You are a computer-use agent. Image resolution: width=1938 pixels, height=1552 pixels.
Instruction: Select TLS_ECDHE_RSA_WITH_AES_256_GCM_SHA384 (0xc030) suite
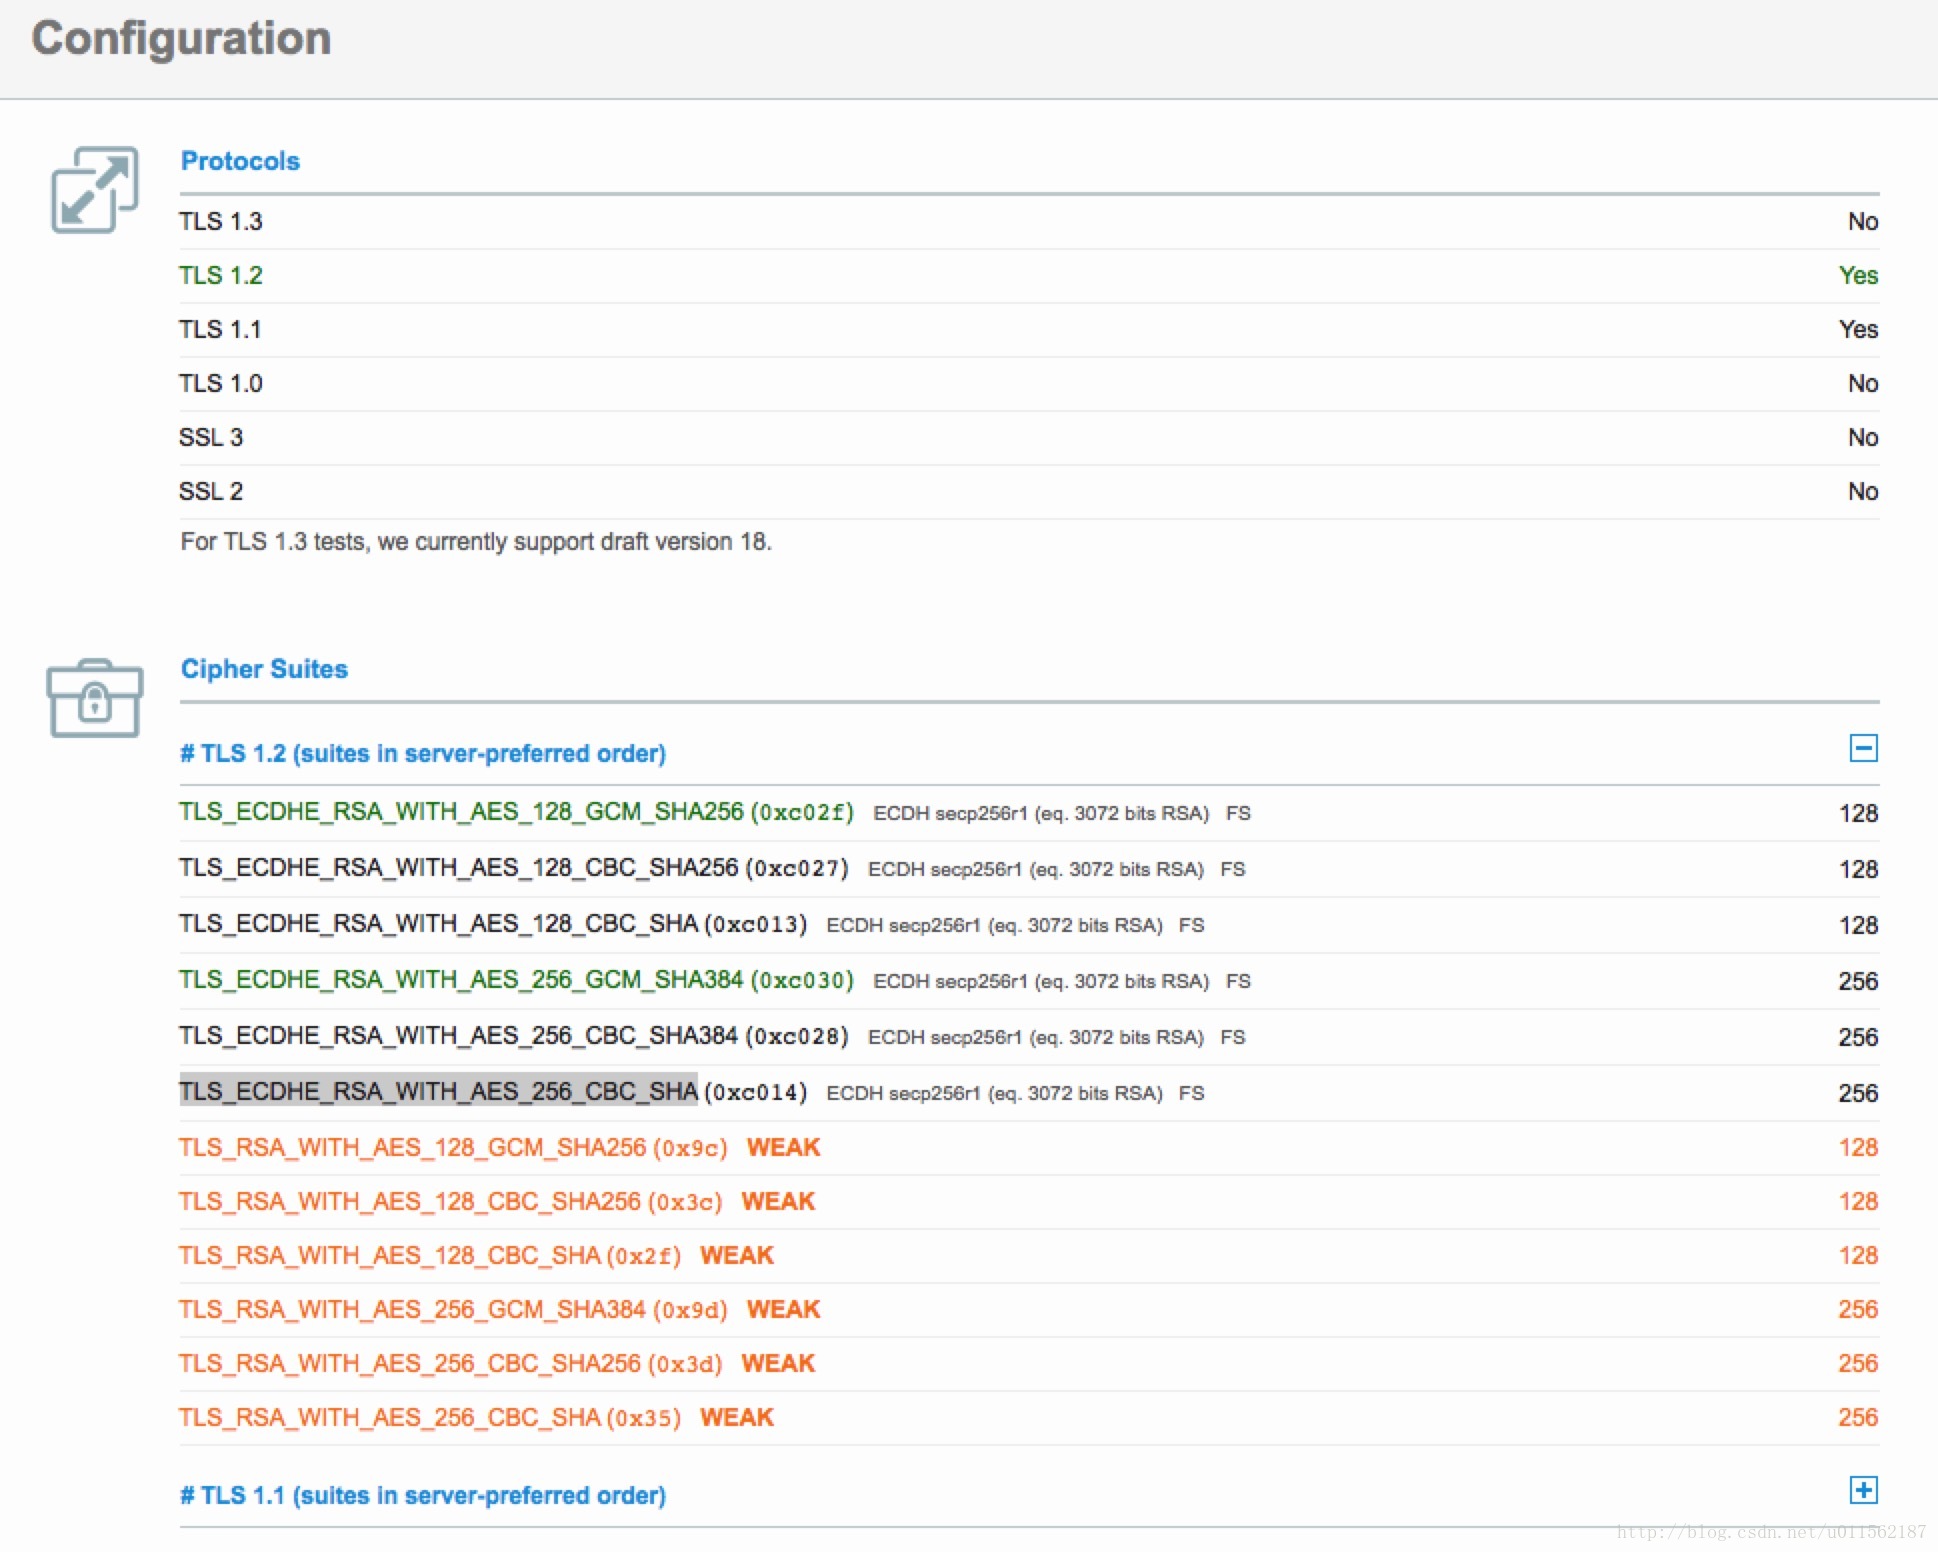516,980
